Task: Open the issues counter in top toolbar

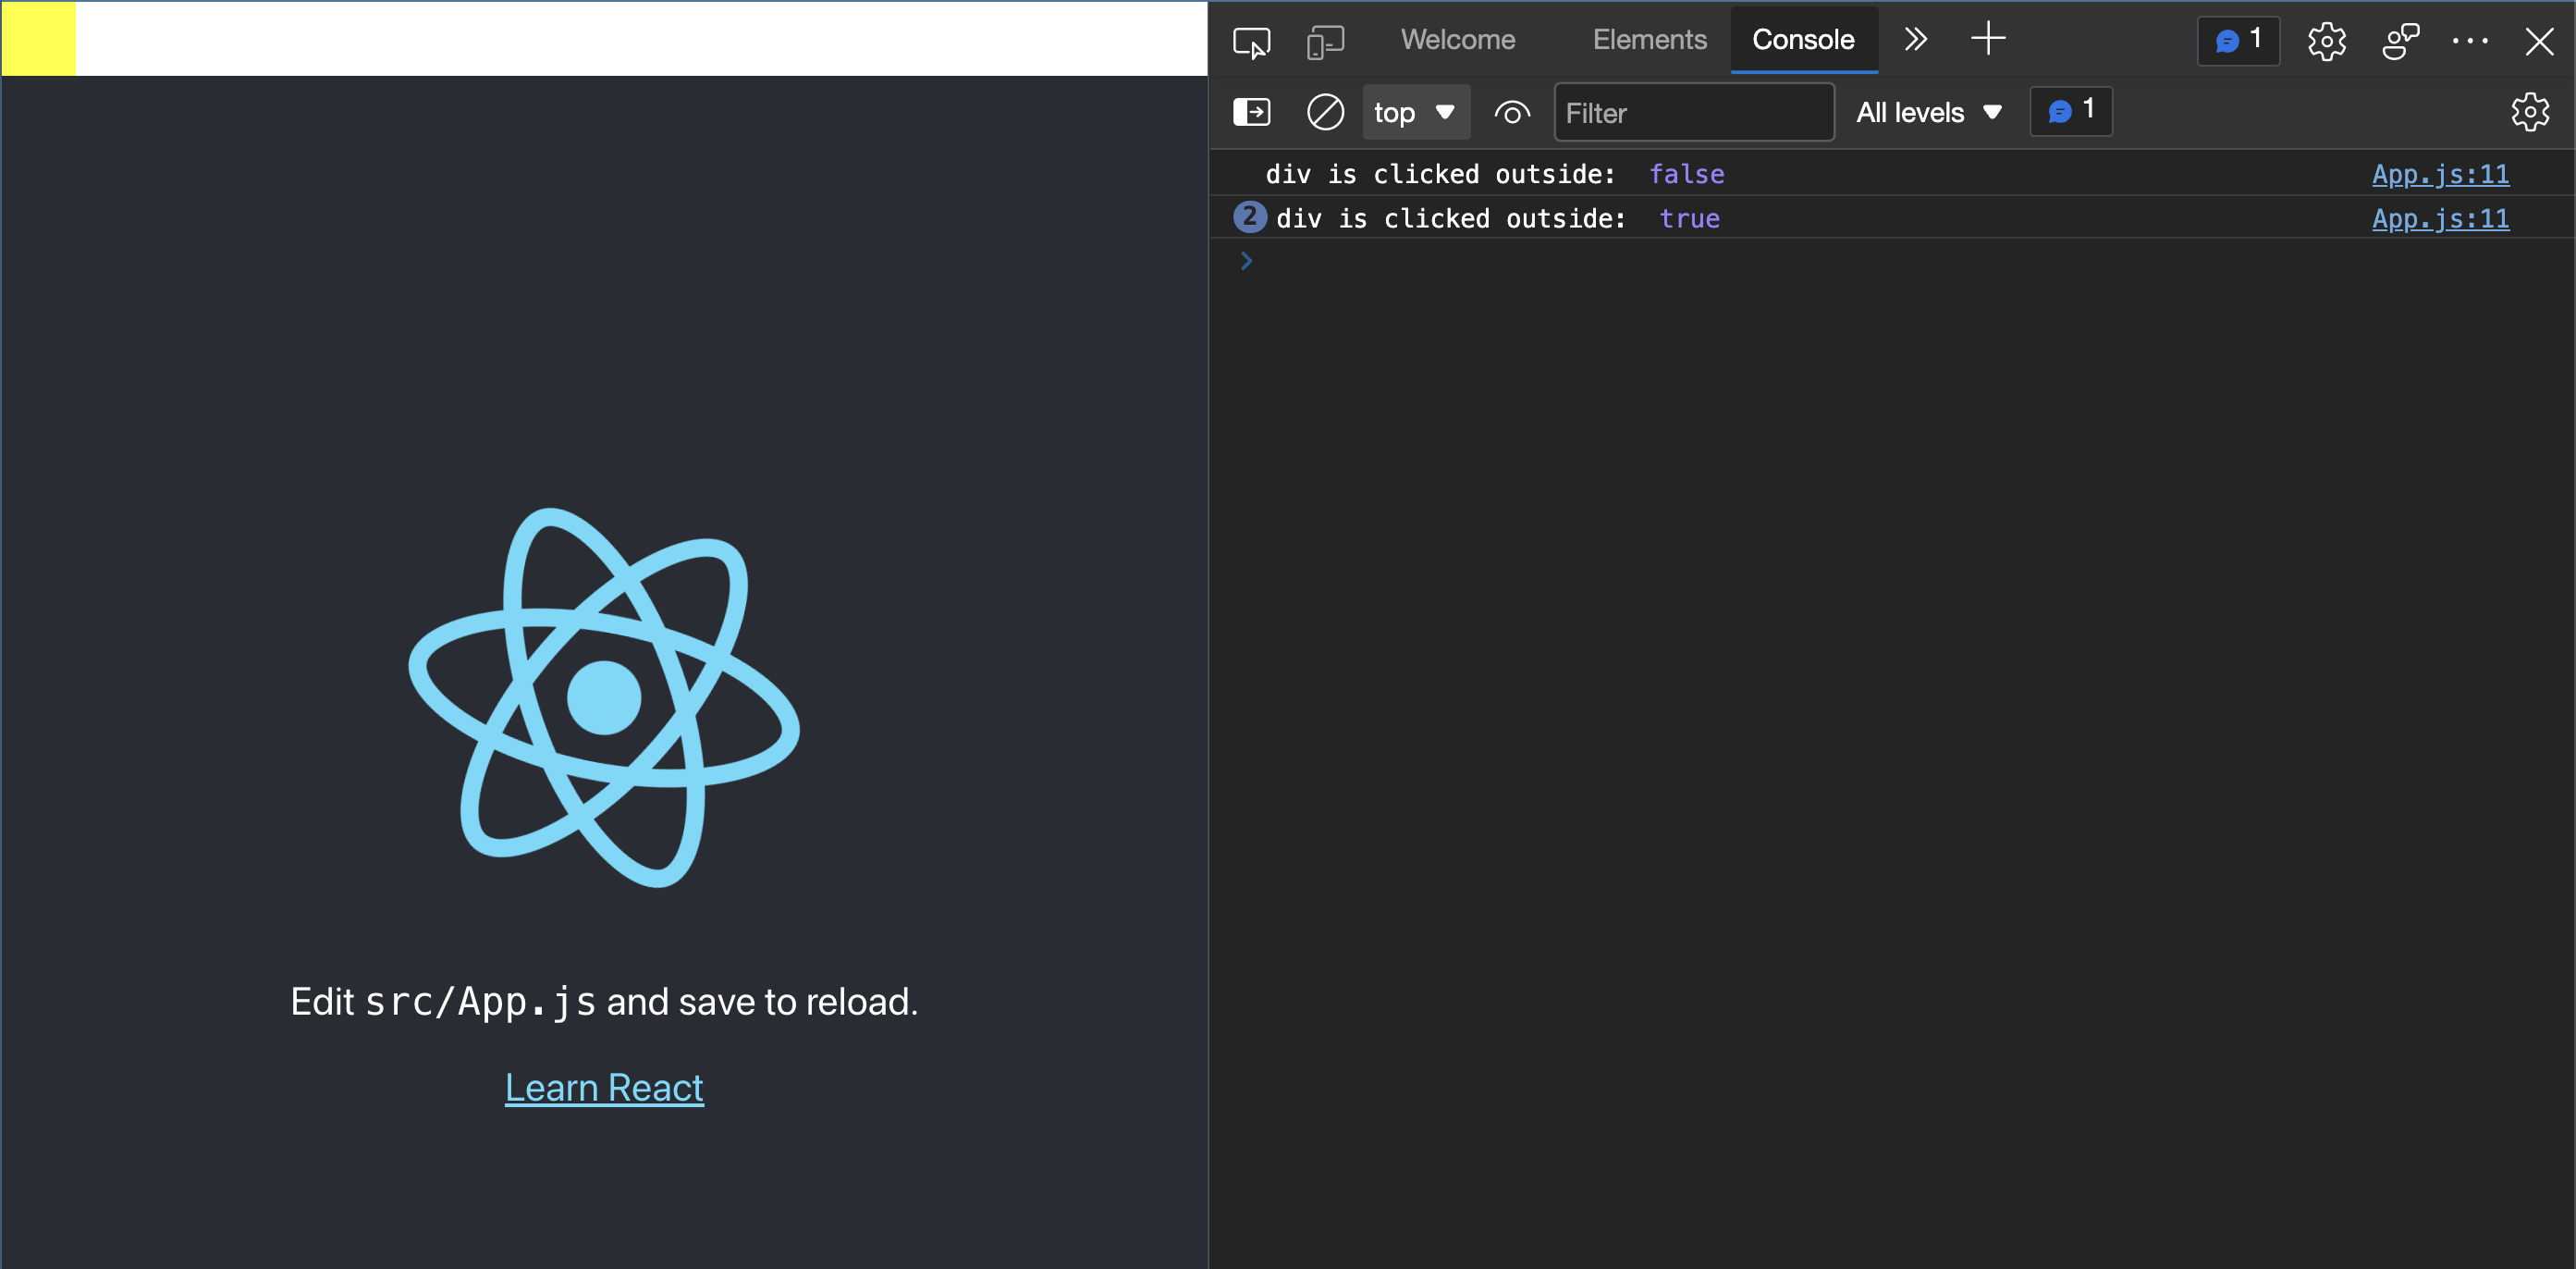Action: pos(2238,41)
